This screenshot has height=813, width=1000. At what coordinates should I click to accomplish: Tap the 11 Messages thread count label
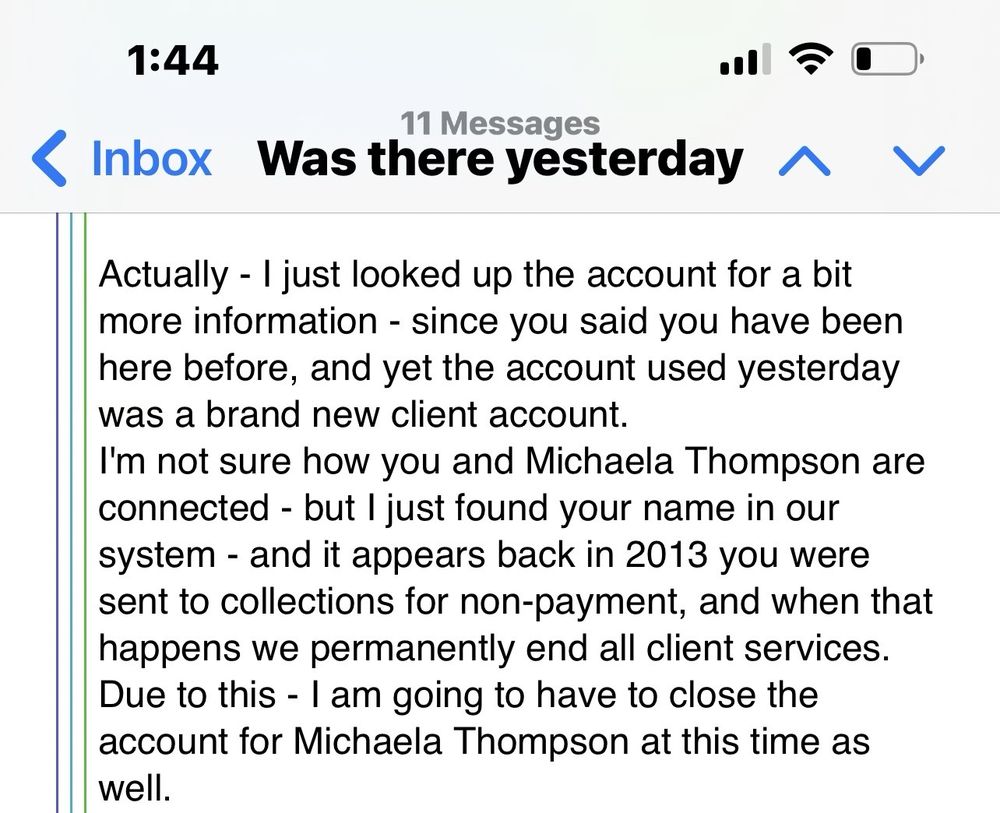tap(501, 122)
